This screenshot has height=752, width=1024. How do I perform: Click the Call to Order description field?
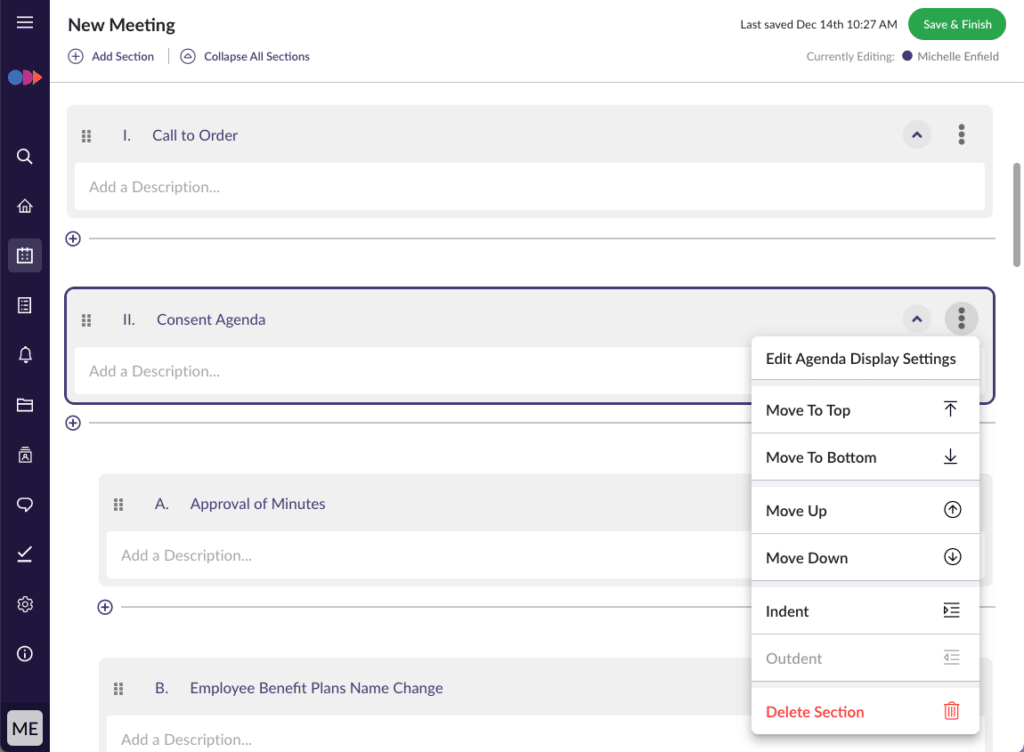click(x=529, y=187)
